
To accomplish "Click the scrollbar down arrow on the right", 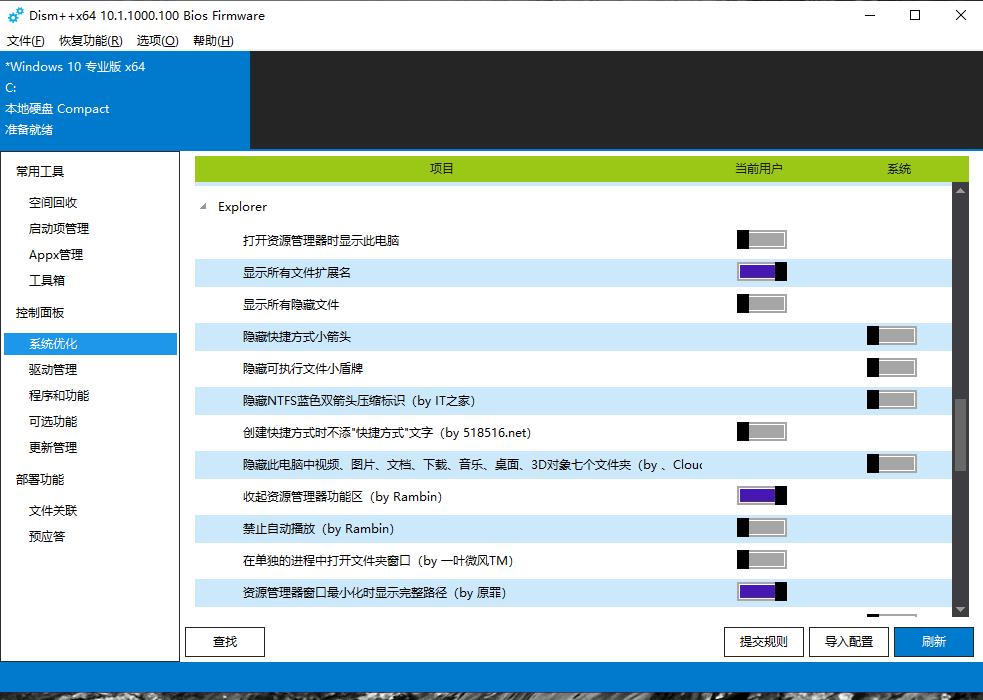I will (x=961, y=609).
